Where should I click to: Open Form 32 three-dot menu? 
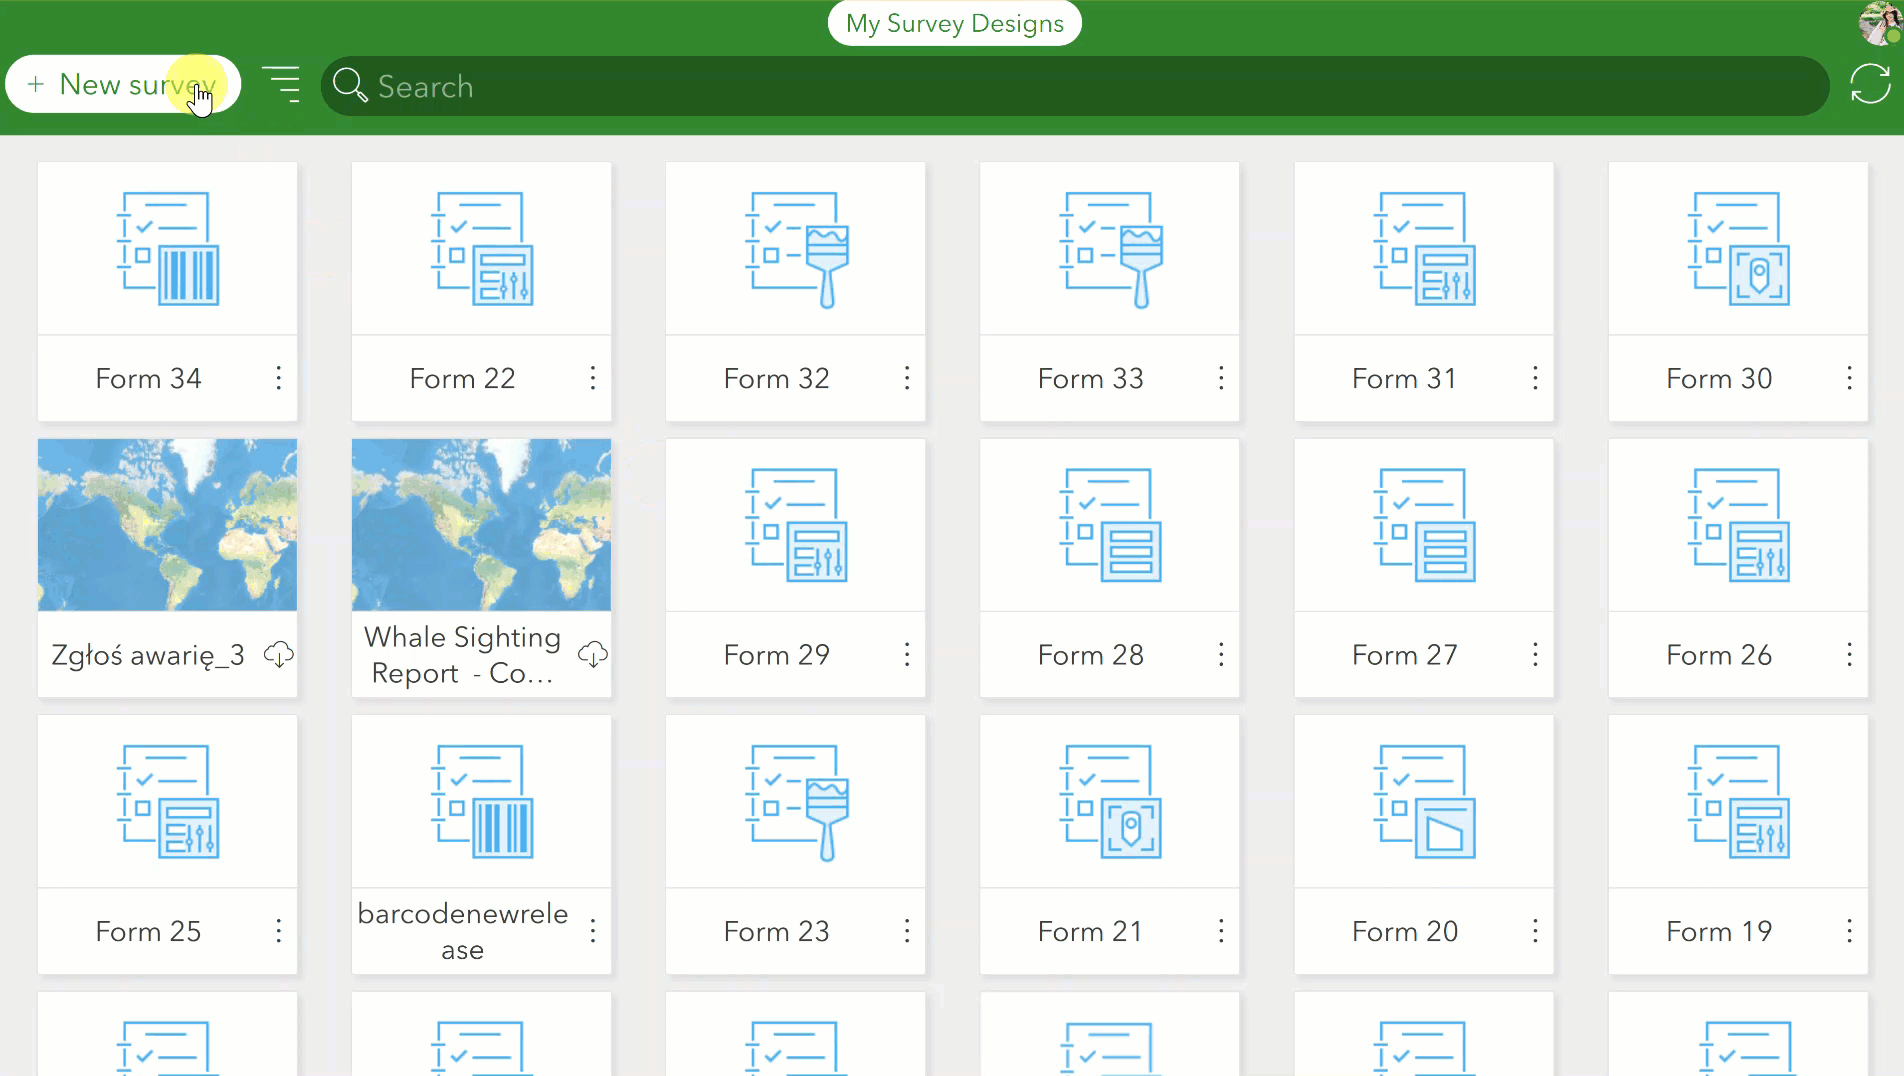(x=906, y=378)
